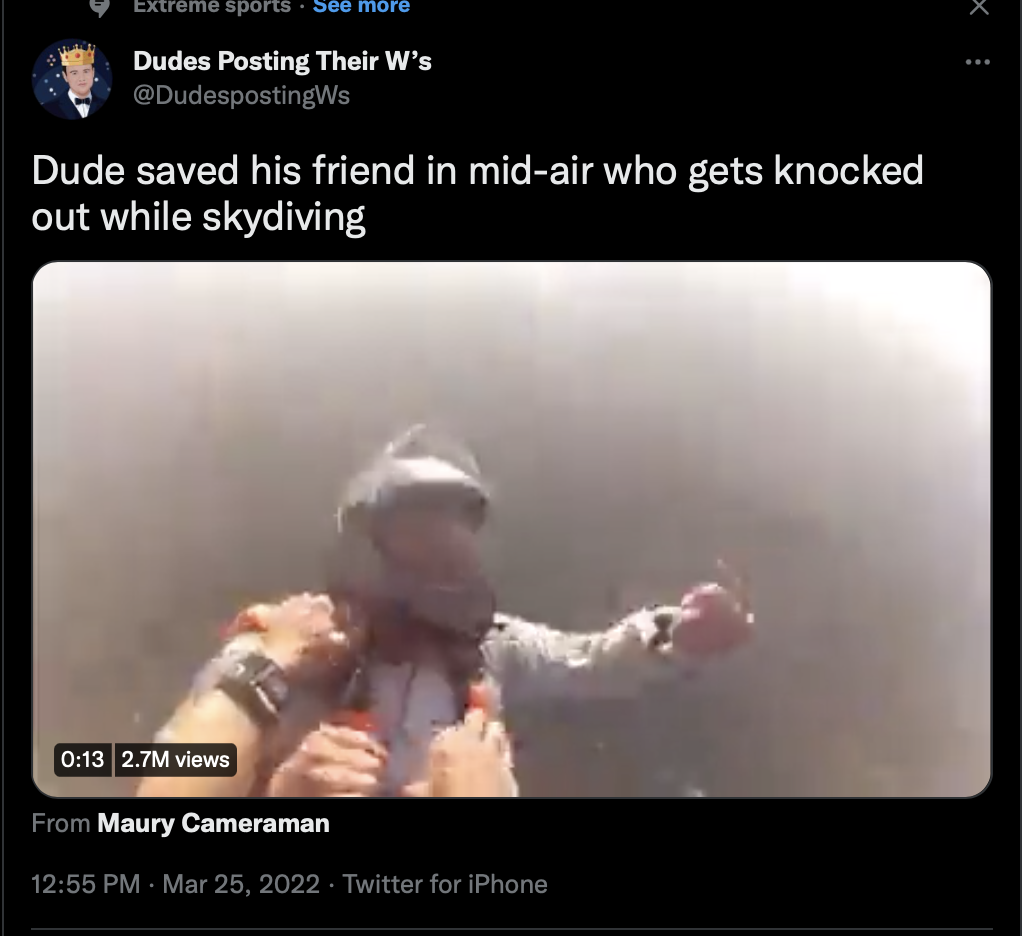Open the 12:55 PM Mar 25, 2022 timestamp
This screenshot has width=1022, height=936.
point(175,885)
